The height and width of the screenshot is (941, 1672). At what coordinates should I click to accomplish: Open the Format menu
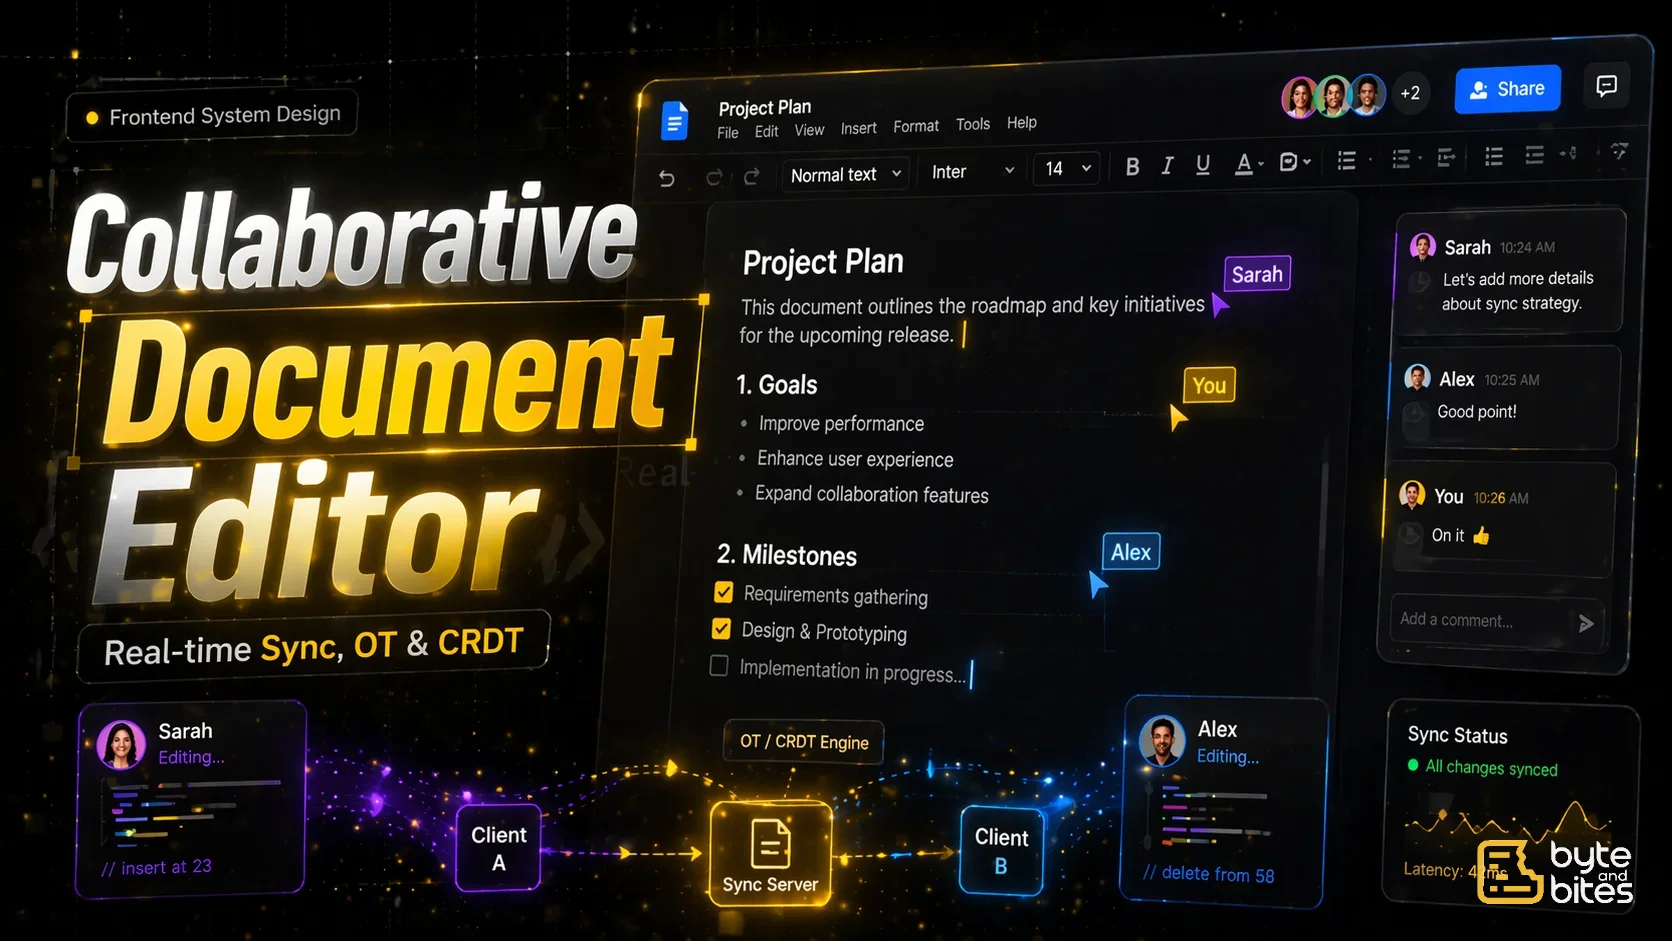[x=916, y=126]
